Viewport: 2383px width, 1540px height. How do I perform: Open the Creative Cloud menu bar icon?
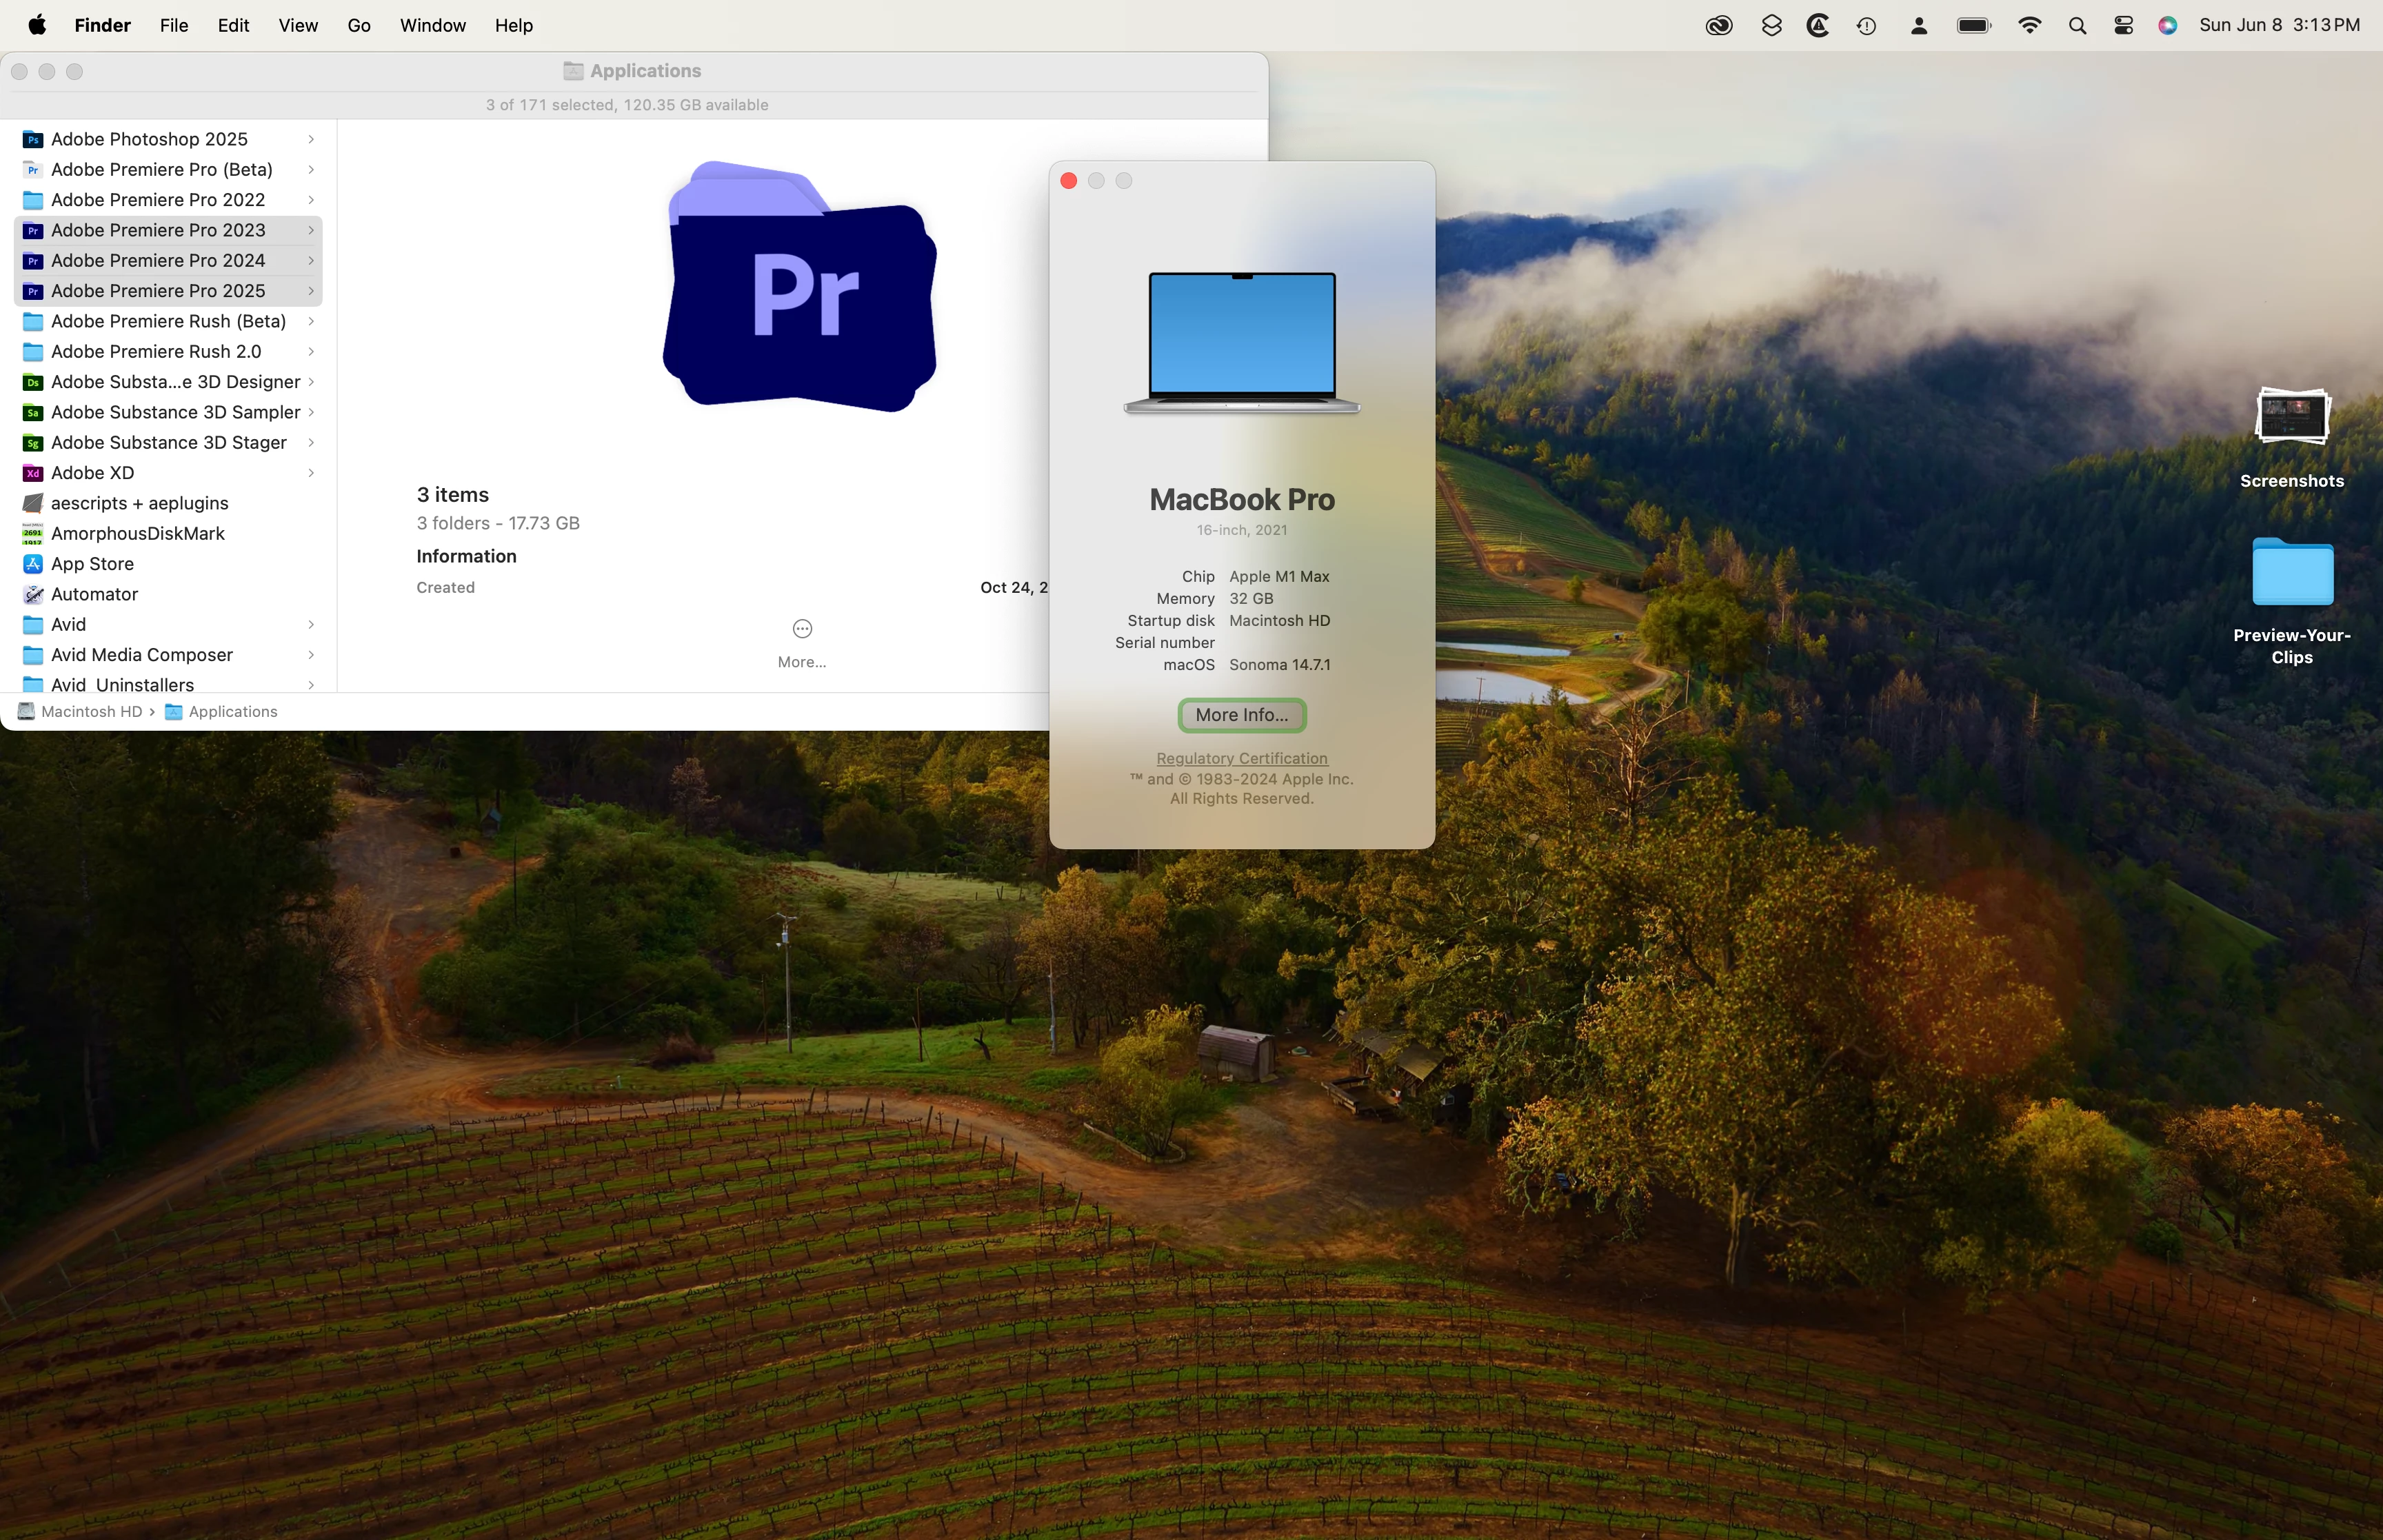(1719, 26)
